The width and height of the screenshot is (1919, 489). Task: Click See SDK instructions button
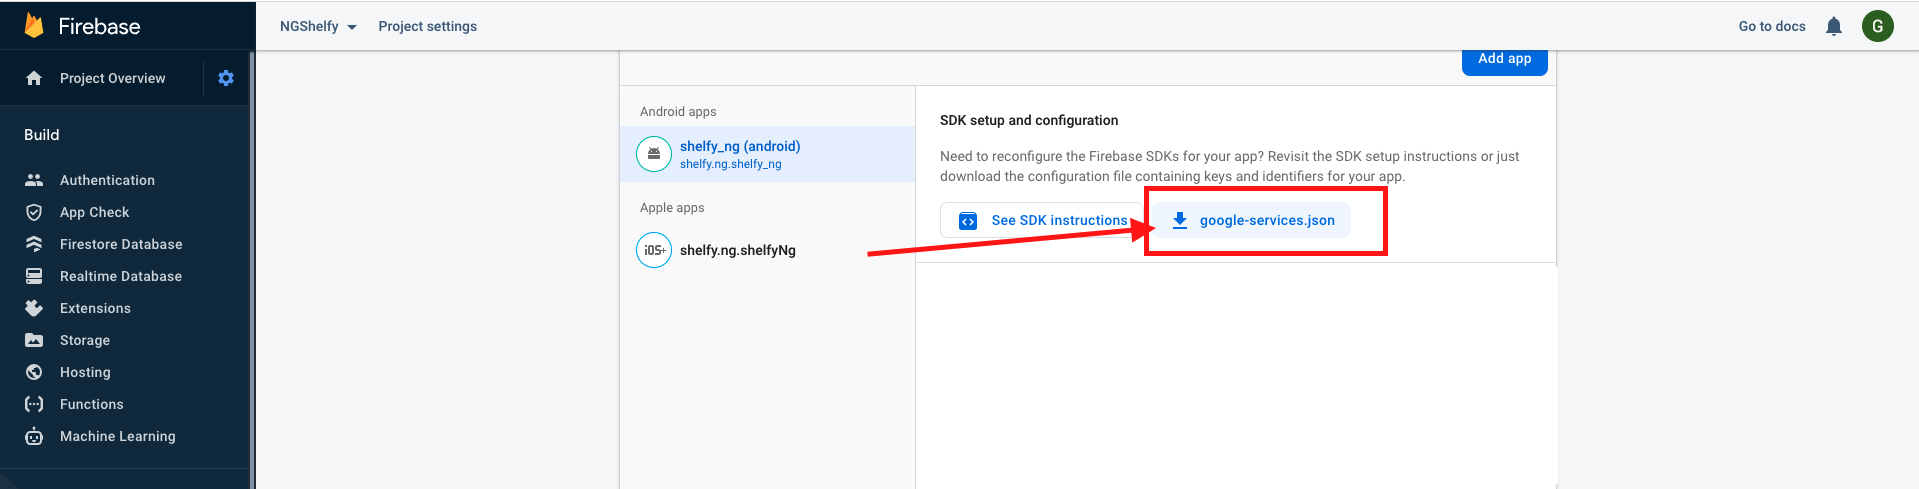[x=1043, y=220]
